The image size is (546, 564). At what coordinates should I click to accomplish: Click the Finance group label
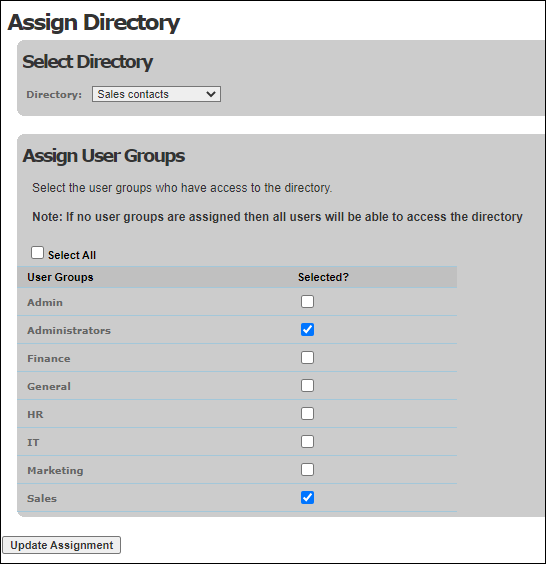coord(49,359)
